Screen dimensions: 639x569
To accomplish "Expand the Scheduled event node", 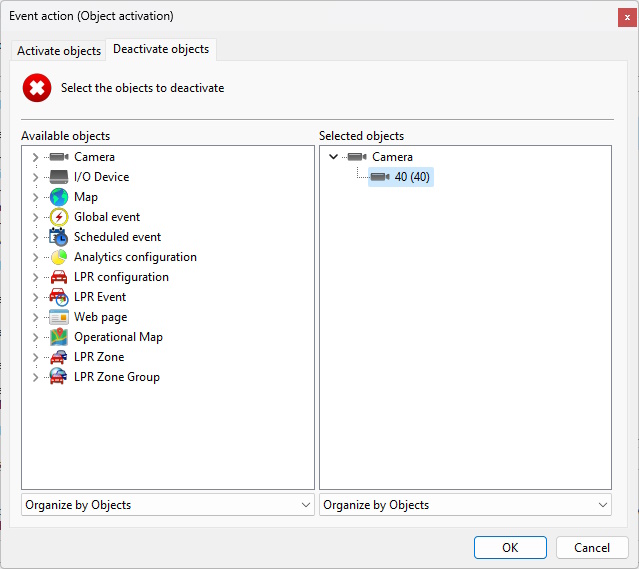I will [x=35, y=237].
